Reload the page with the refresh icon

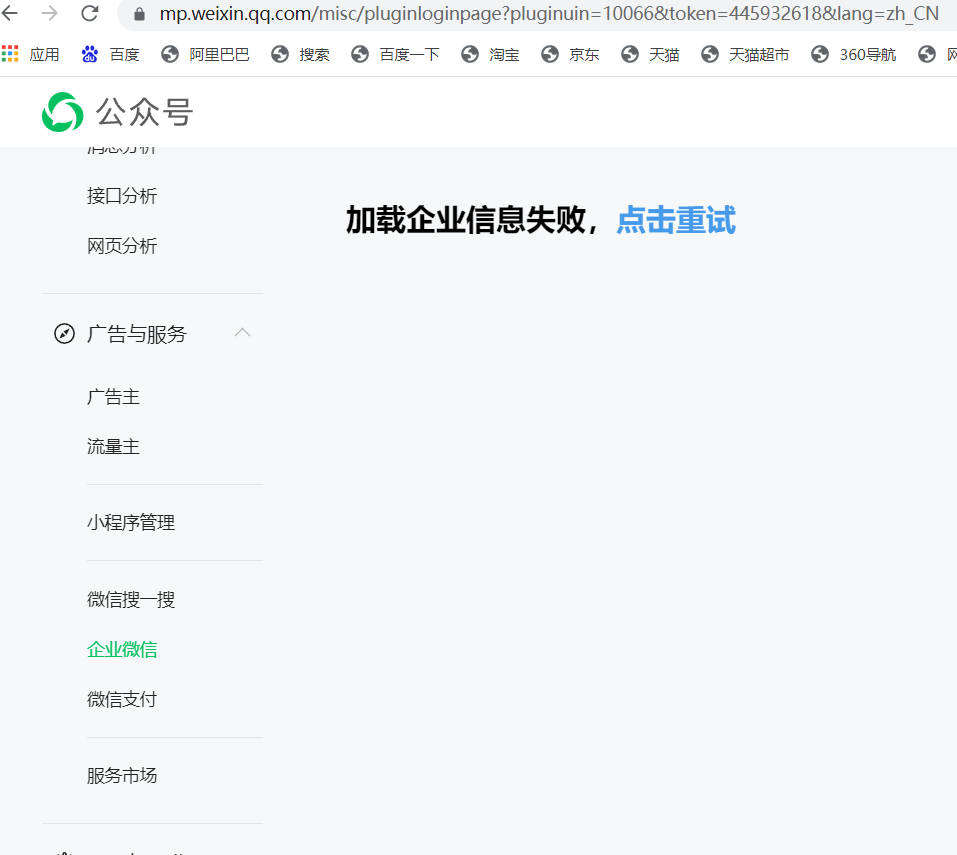point(90,13)
